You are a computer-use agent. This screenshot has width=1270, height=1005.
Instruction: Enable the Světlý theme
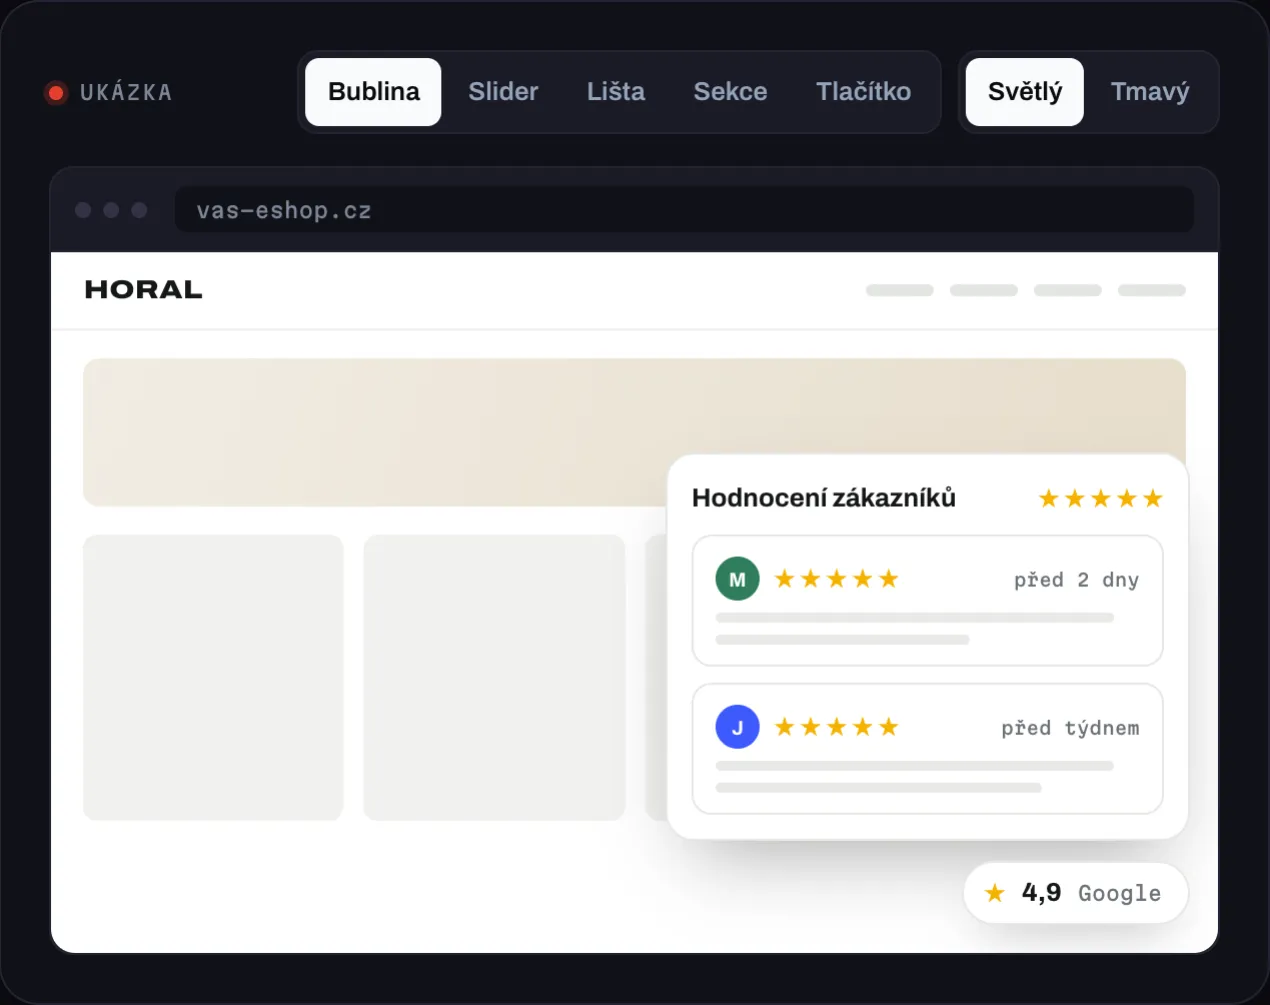click(1025, 92)
